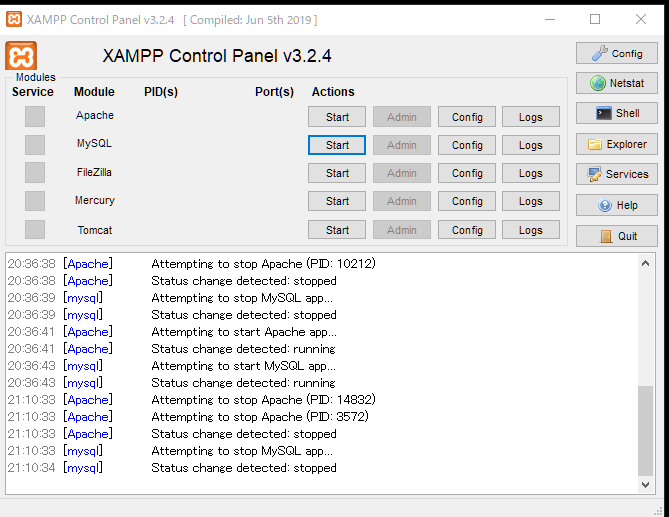Click the XAMPP logo in the title bar
This screenshot has height=517, width=669.
coord(14,19)
